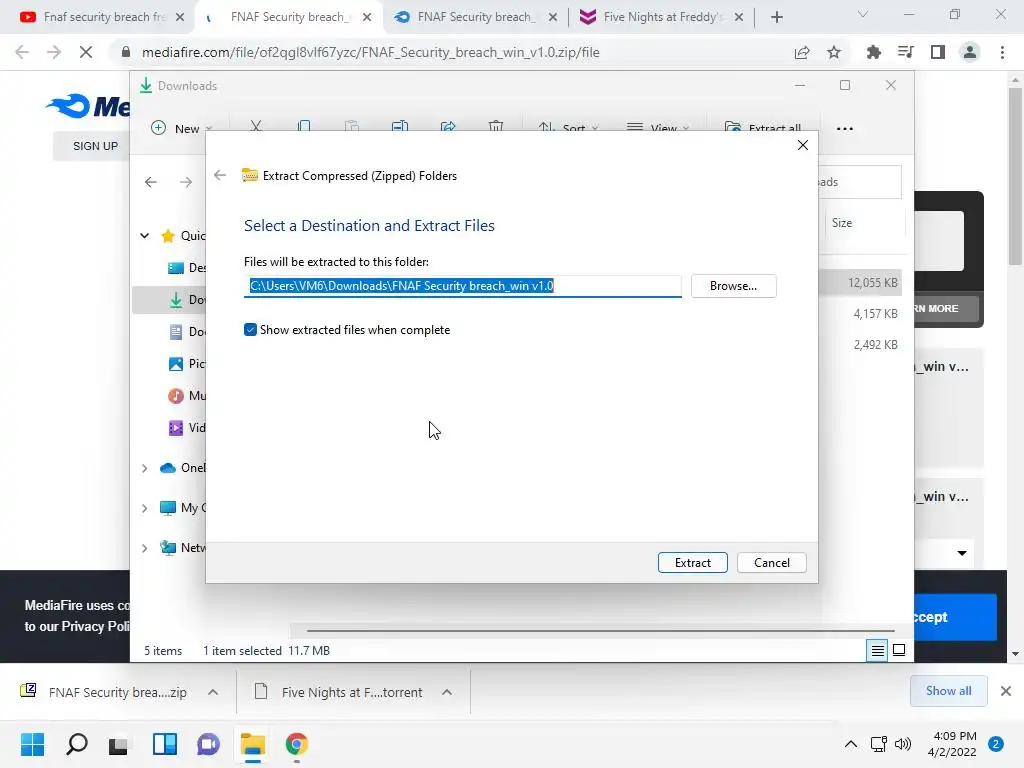Close the Five Nights at Freddy's tab
Screen dimensions: 1024x768
pos(739,17)
